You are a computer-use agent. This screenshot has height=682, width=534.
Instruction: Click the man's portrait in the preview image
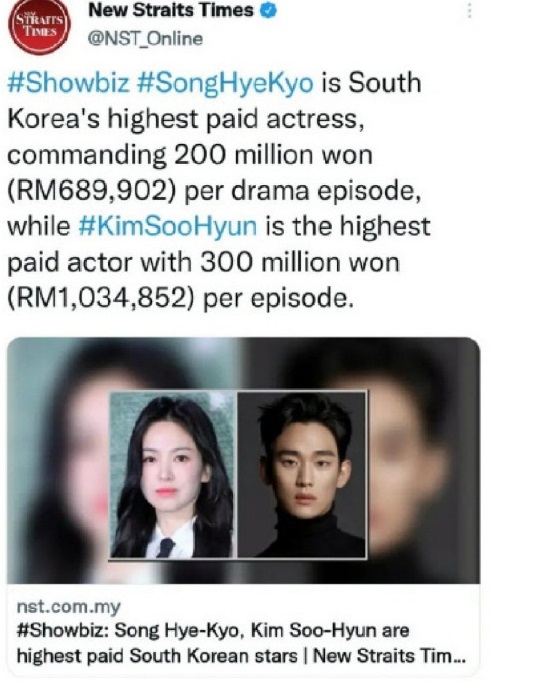302,475
